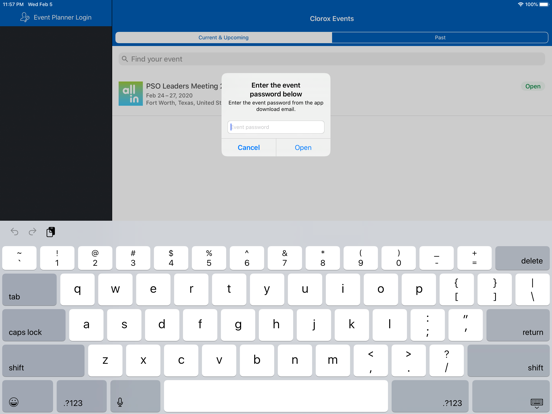
Task: Tap the letter z key
Action: pyautogui.click(x=105, y=361)
